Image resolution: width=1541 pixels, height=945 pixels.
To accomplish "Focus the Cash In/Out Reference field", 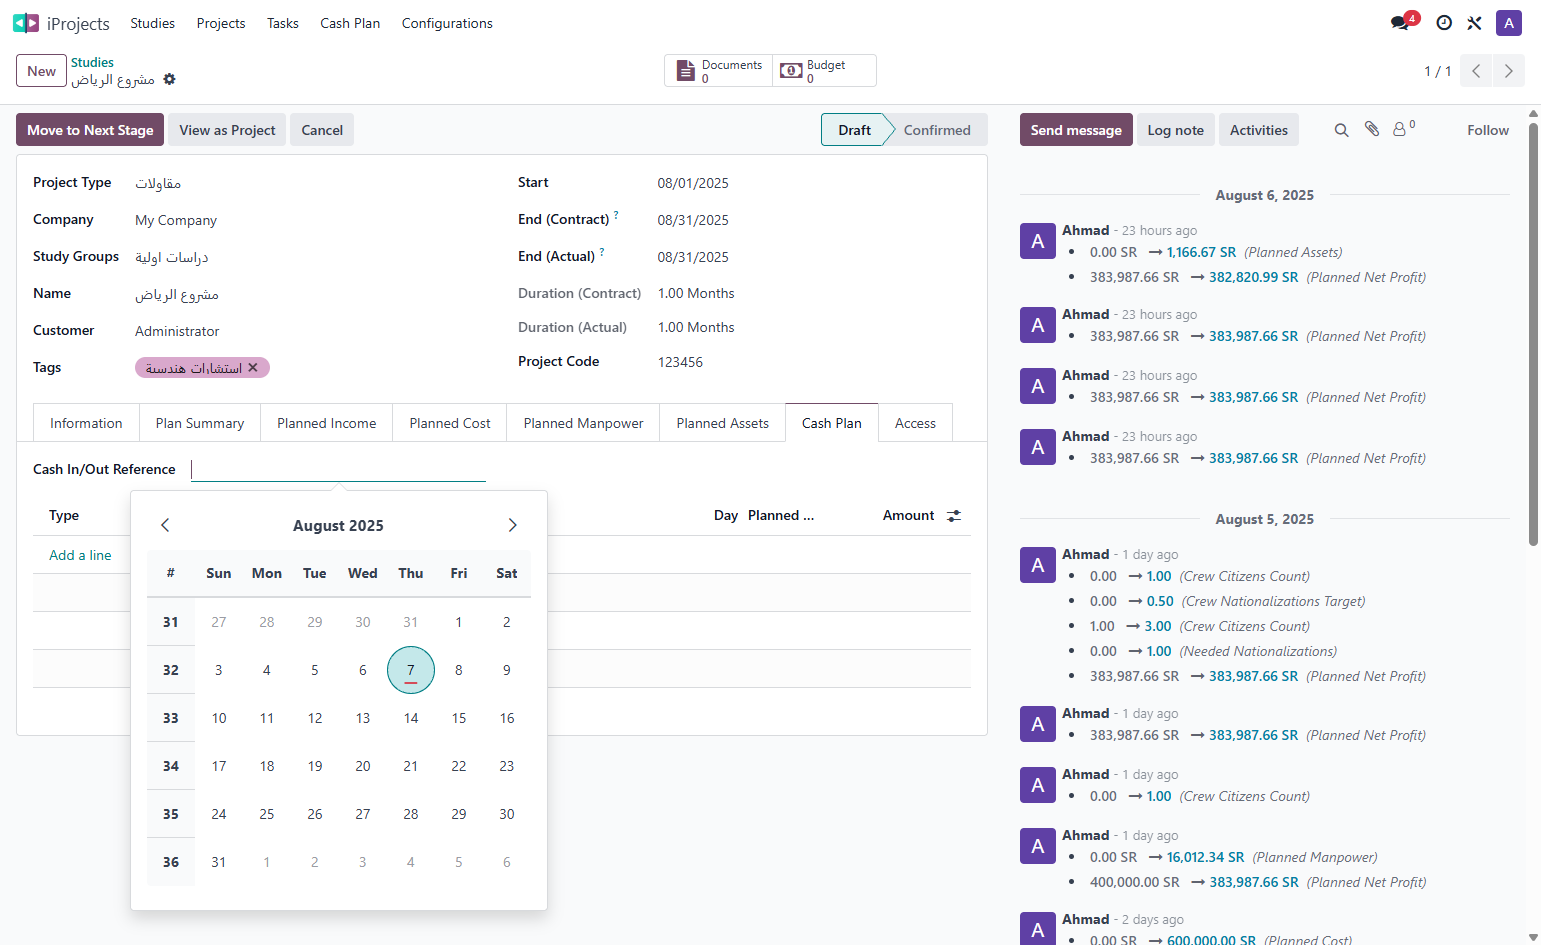I will [x=338, y=469].
